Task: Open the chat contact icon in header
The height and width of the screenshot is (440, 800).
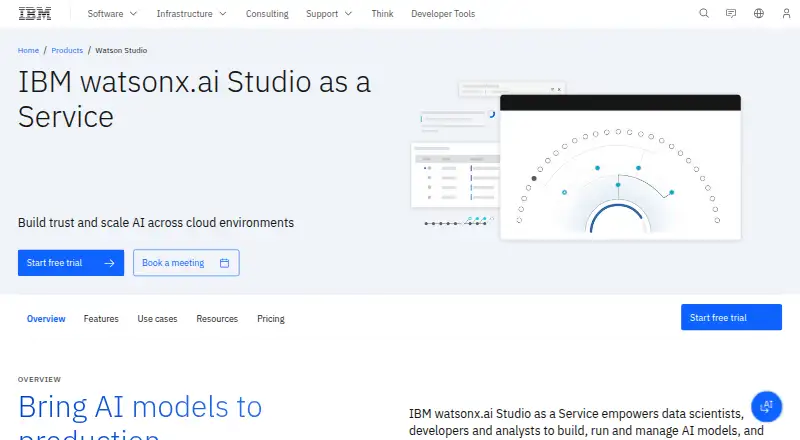Action: (731, 14)
